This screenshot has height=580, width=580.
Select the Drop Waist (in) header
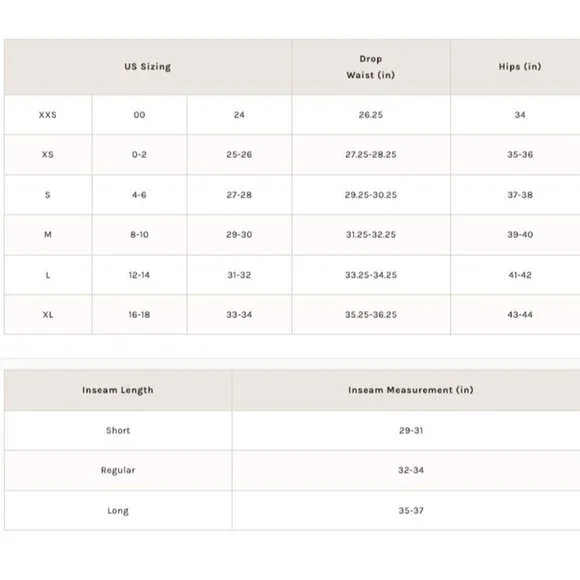pos(371,67)
